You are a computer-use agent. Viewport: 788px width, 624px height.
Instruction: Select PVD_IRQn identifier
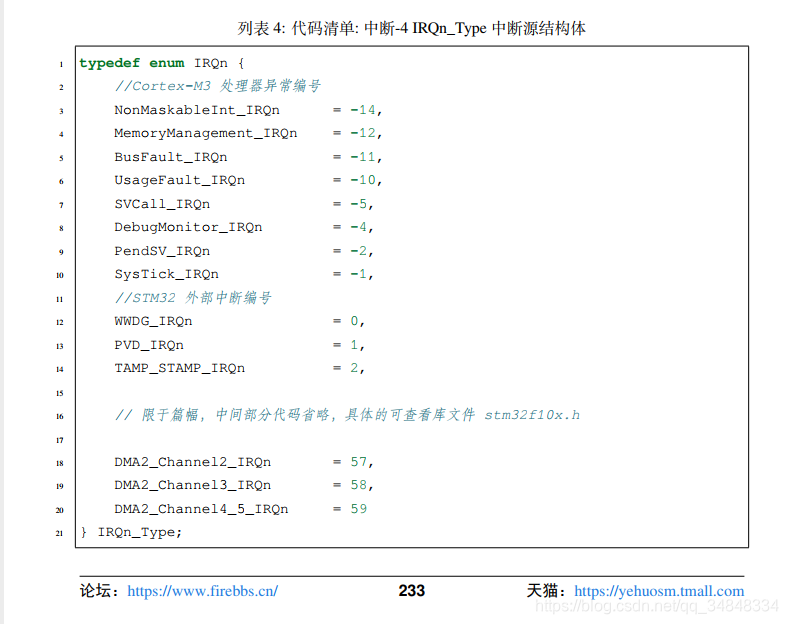149,345
